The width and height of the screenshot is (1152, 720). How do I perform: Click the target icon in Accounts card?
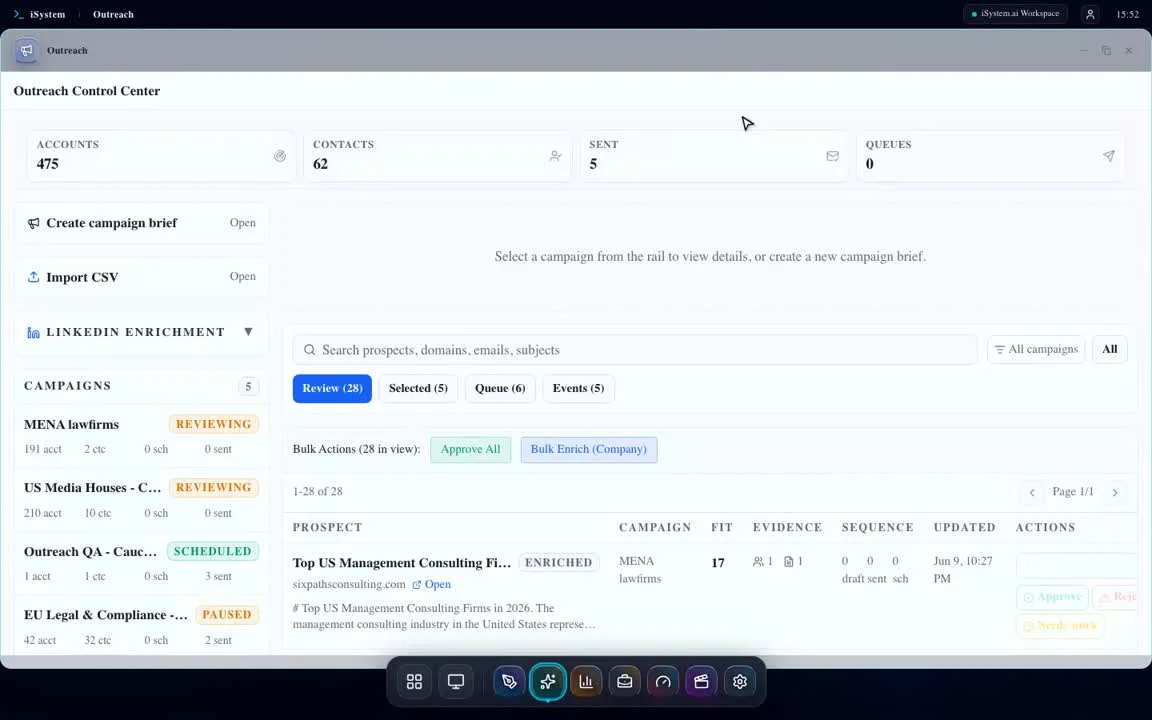coord(280,156)
